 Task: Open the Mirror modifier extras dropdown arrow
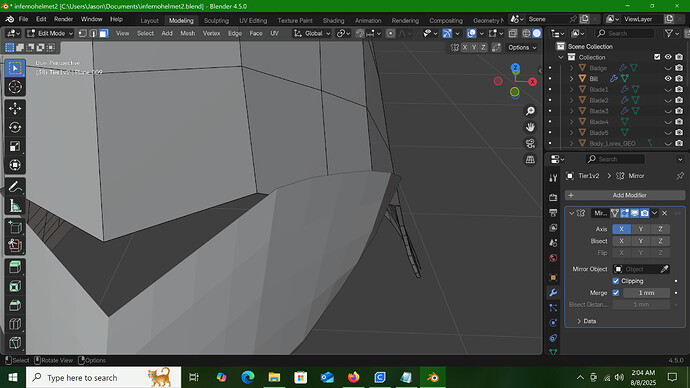654,213
